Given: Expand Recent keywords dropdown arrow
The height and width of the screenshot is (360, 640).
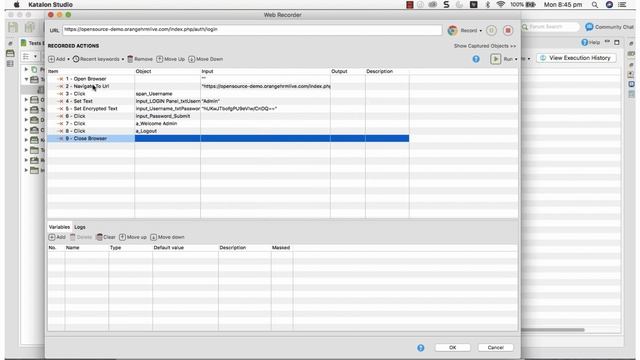Looking at the screenshot, I should click(122, 60).
